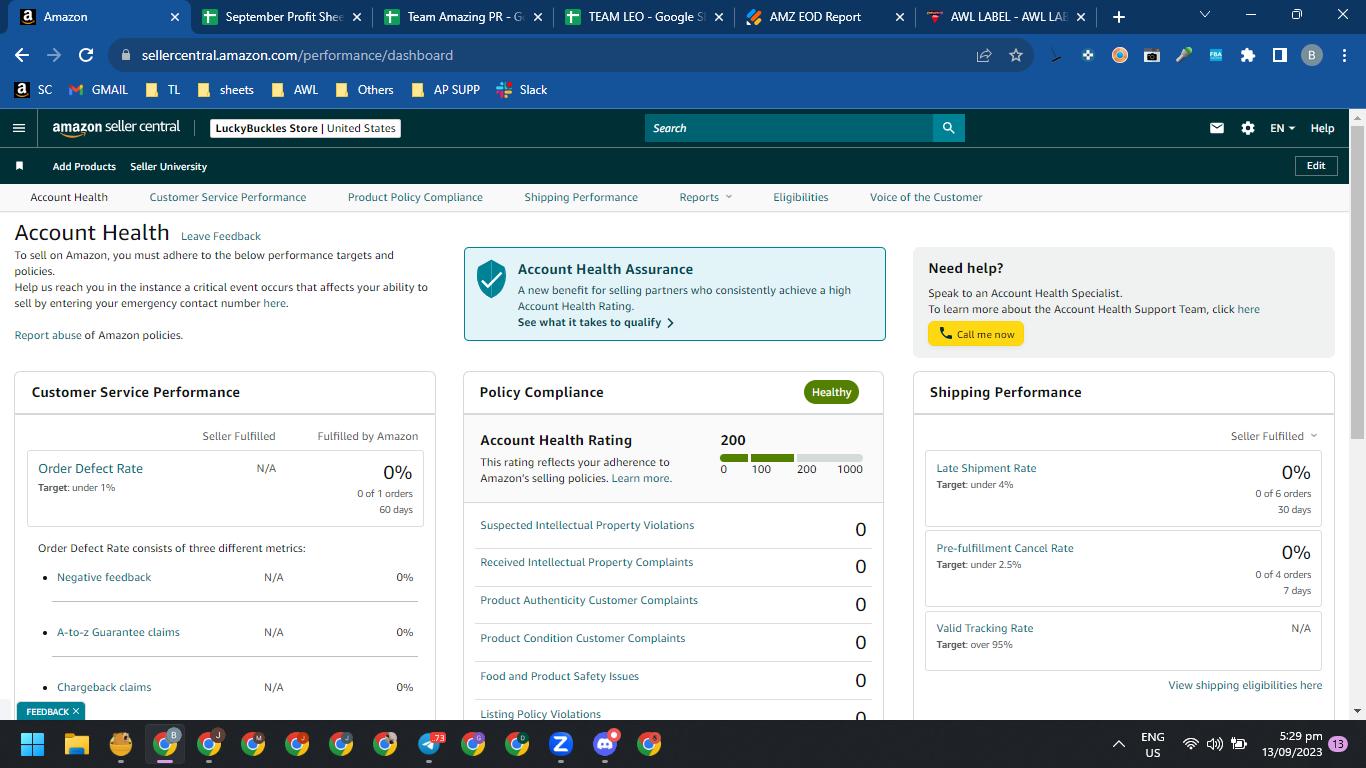Open the Customer Service Performance tab
Screen dimensions: 1366x768
point(228,197)
